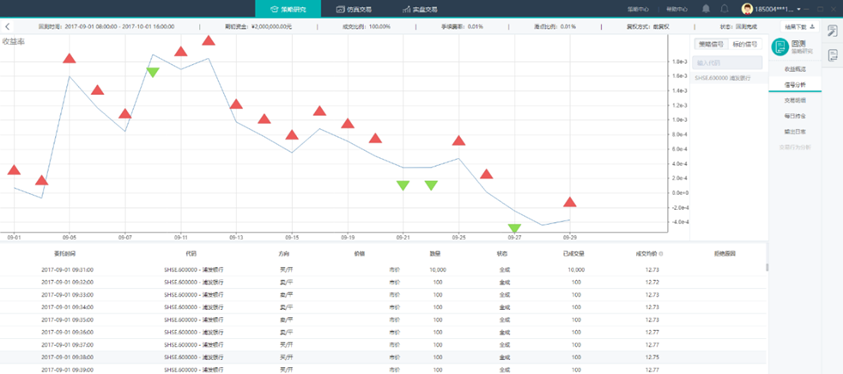Click the 委托时间 column header
Image resolution: width=843 pixels, height=374 pixels.
(65, 253)
